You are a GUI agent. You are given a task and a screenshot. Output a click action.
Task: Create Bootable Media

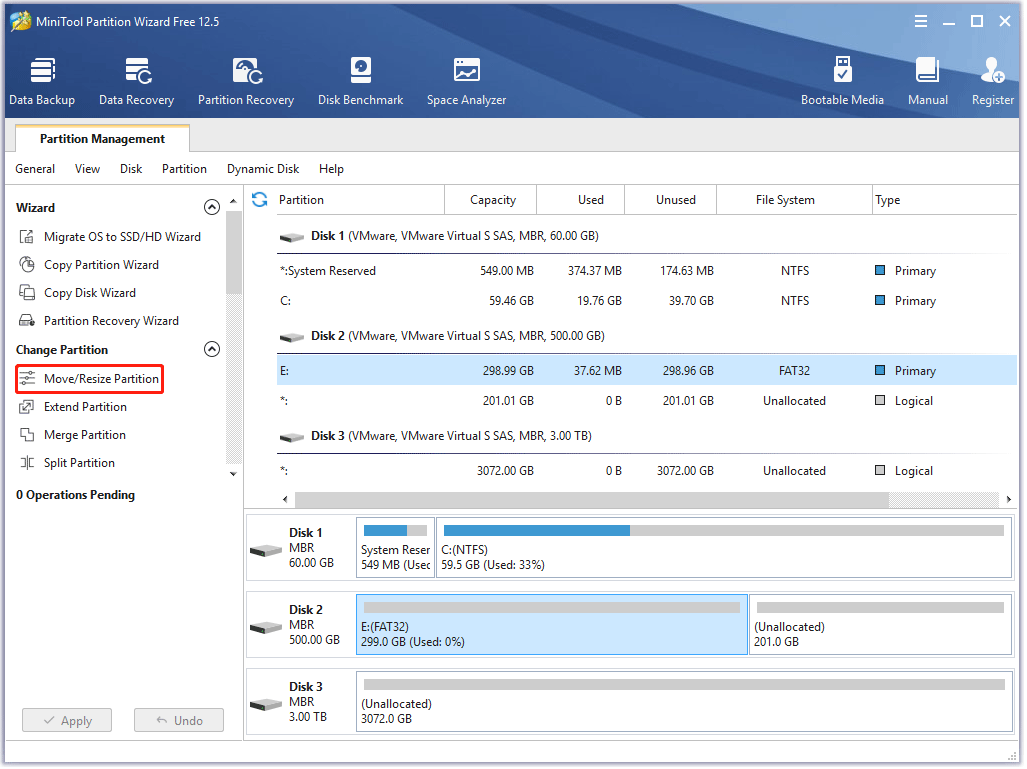click(x=844, y=81)
